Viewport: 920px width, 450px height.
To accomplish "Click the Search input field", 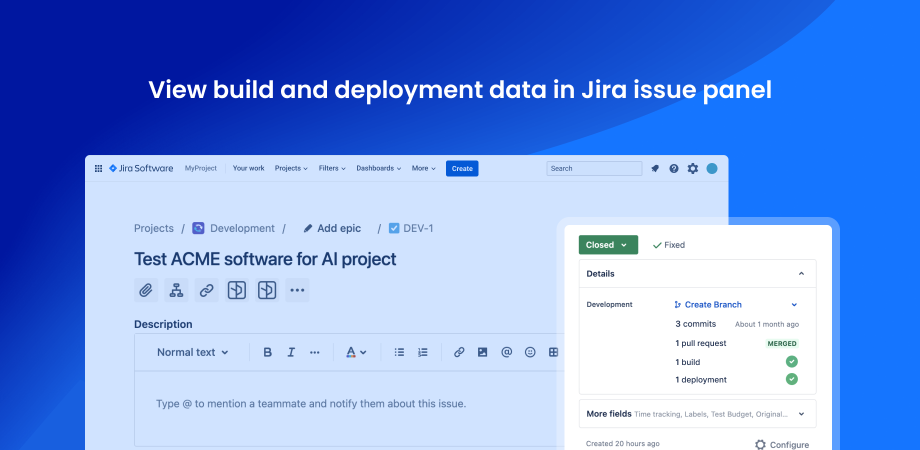I will coord(594,169).
